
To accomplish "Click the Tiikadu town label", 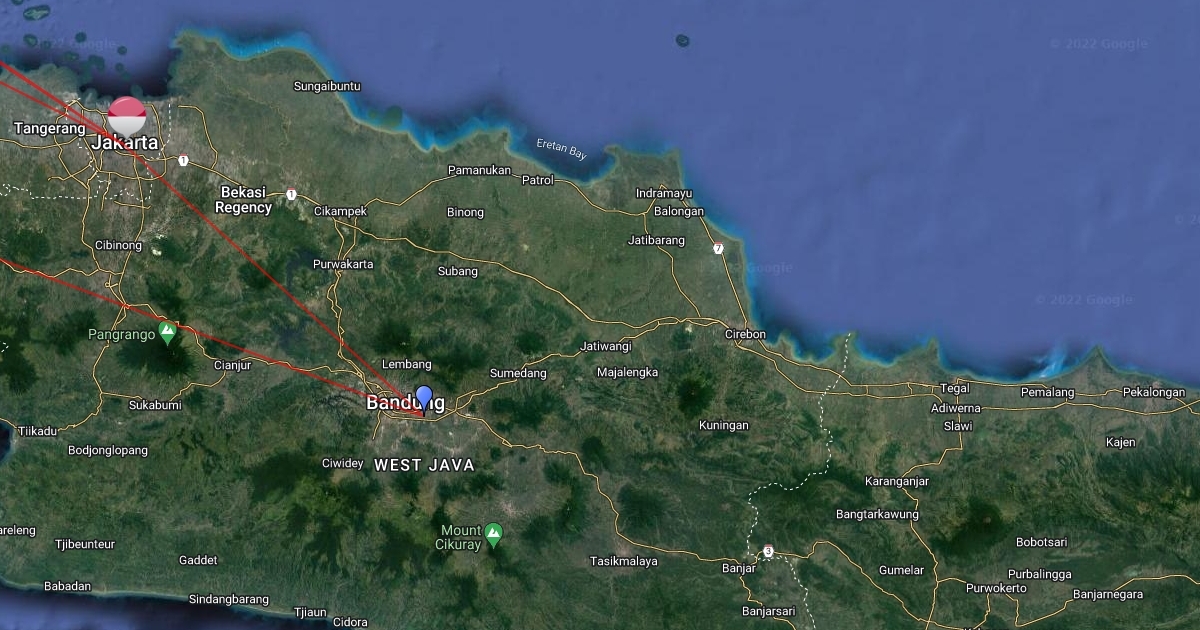I will pos(37,430).
